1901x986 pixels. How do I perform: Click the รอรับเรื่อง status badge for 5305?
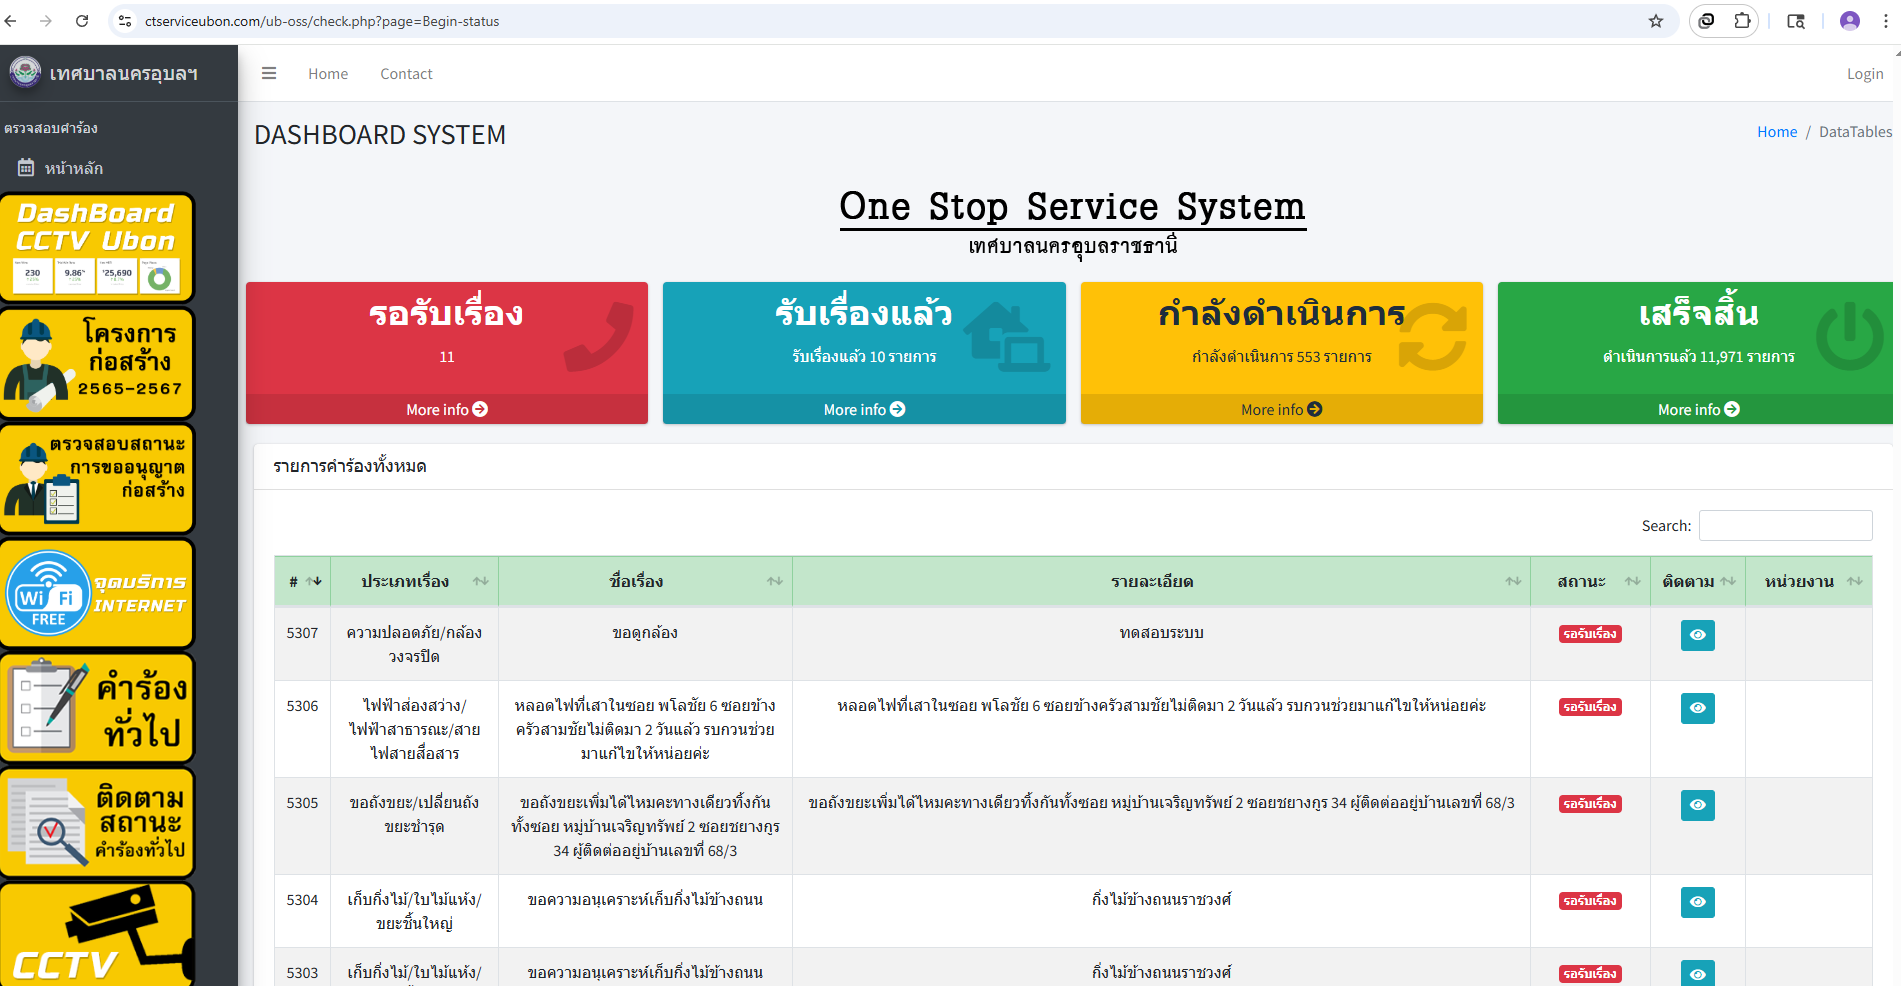point(1590,804)
